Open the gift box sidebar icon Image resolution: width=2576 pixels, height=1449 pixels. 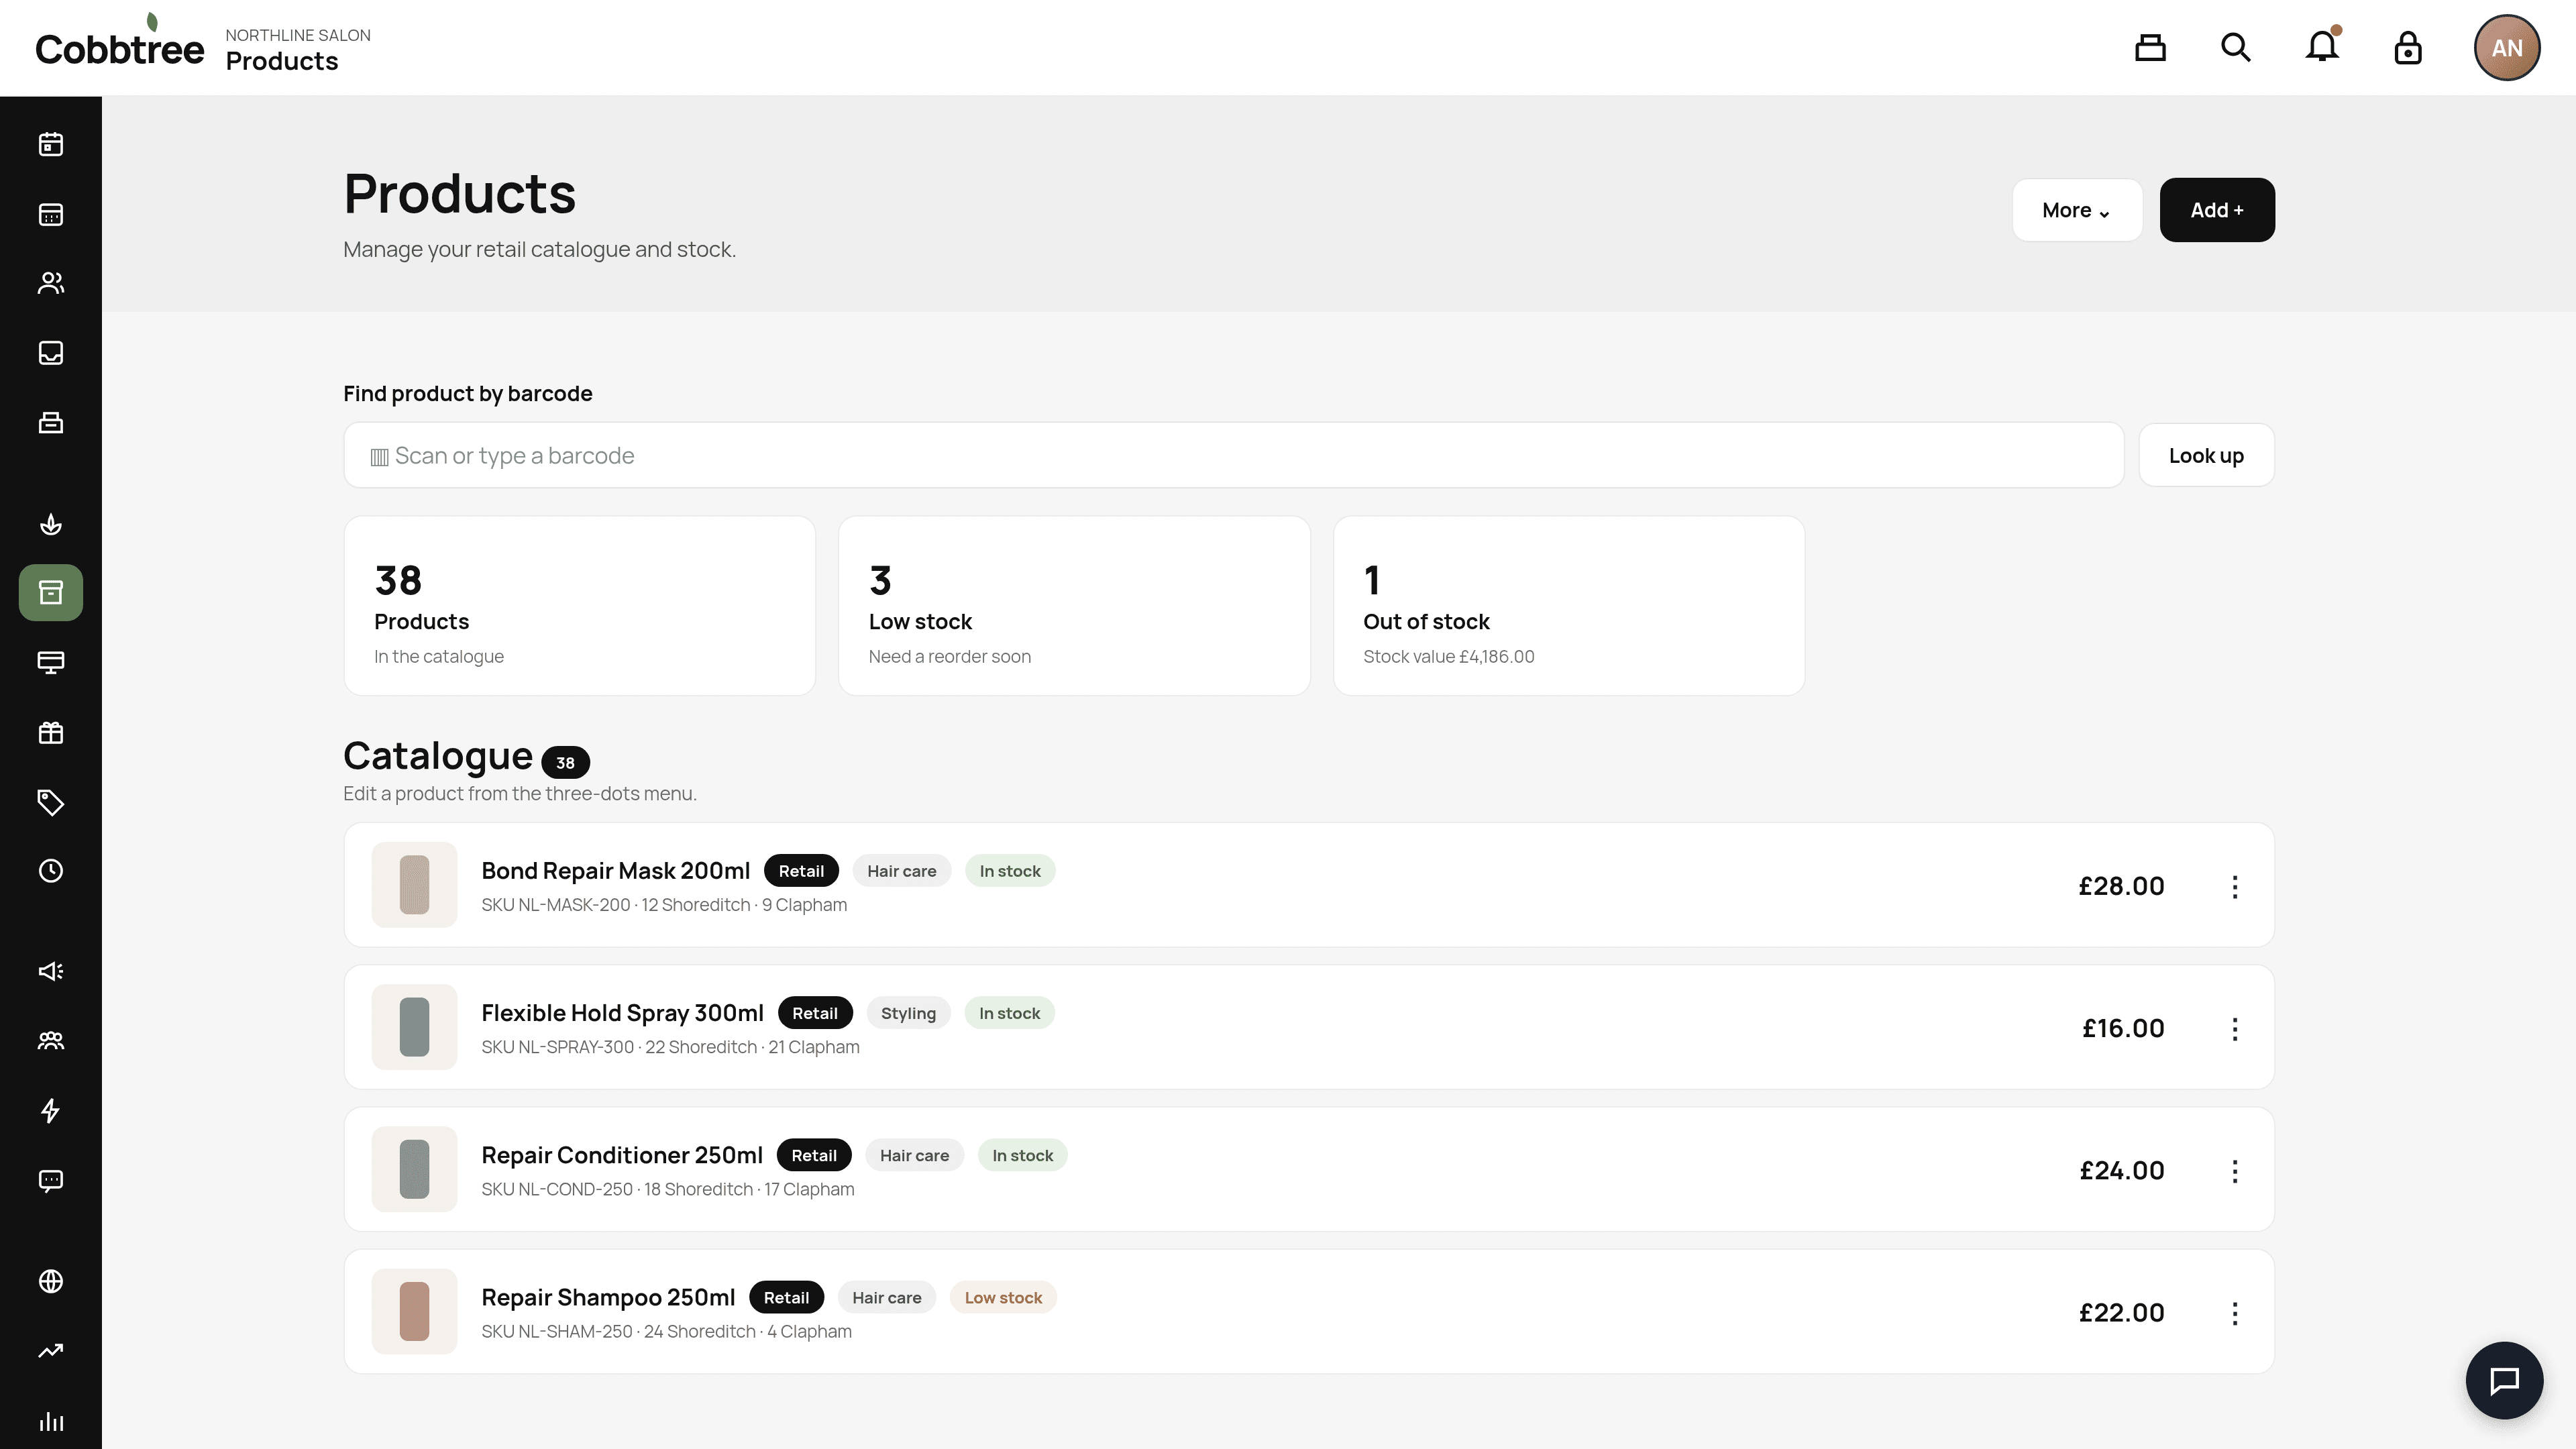click(x=51, y=733)
